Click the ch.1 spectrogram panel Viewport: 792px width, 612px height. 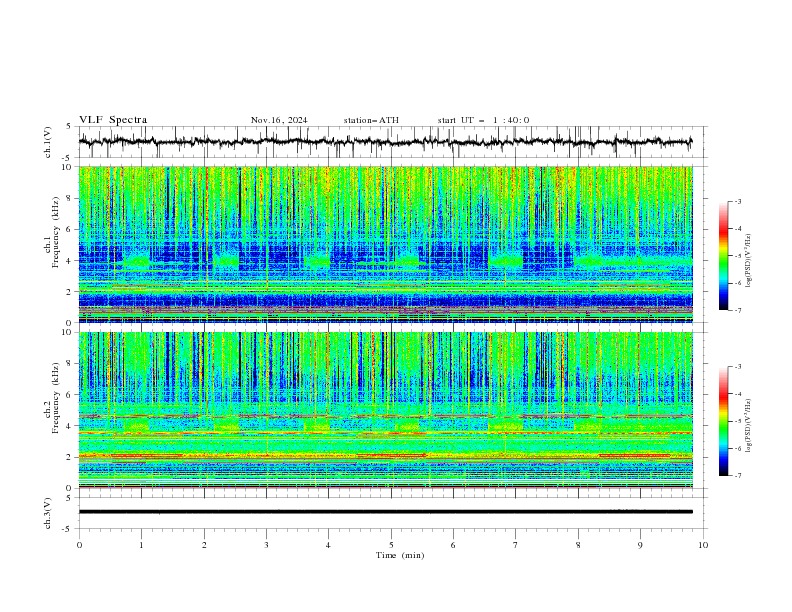[x=385, y=244]
